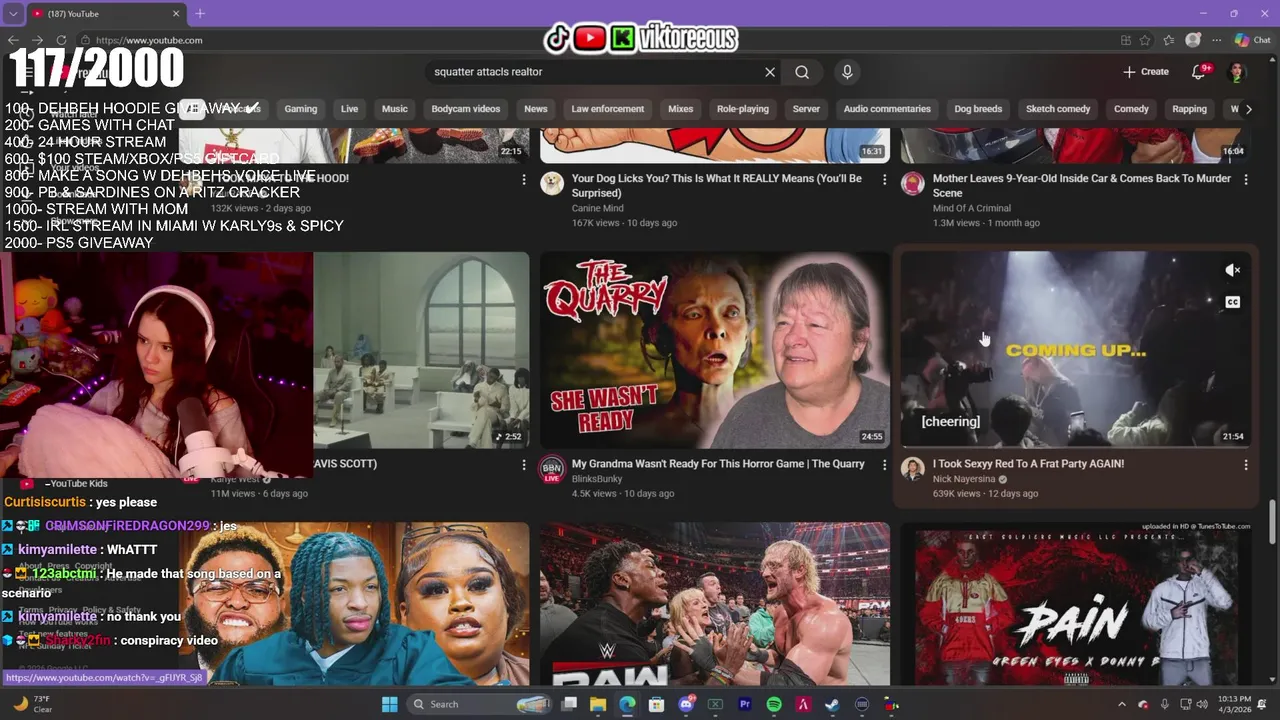The height and width of the screenshot is (720, 1280).
Task: Select the Live filter chip
Action: coord(349,109)
